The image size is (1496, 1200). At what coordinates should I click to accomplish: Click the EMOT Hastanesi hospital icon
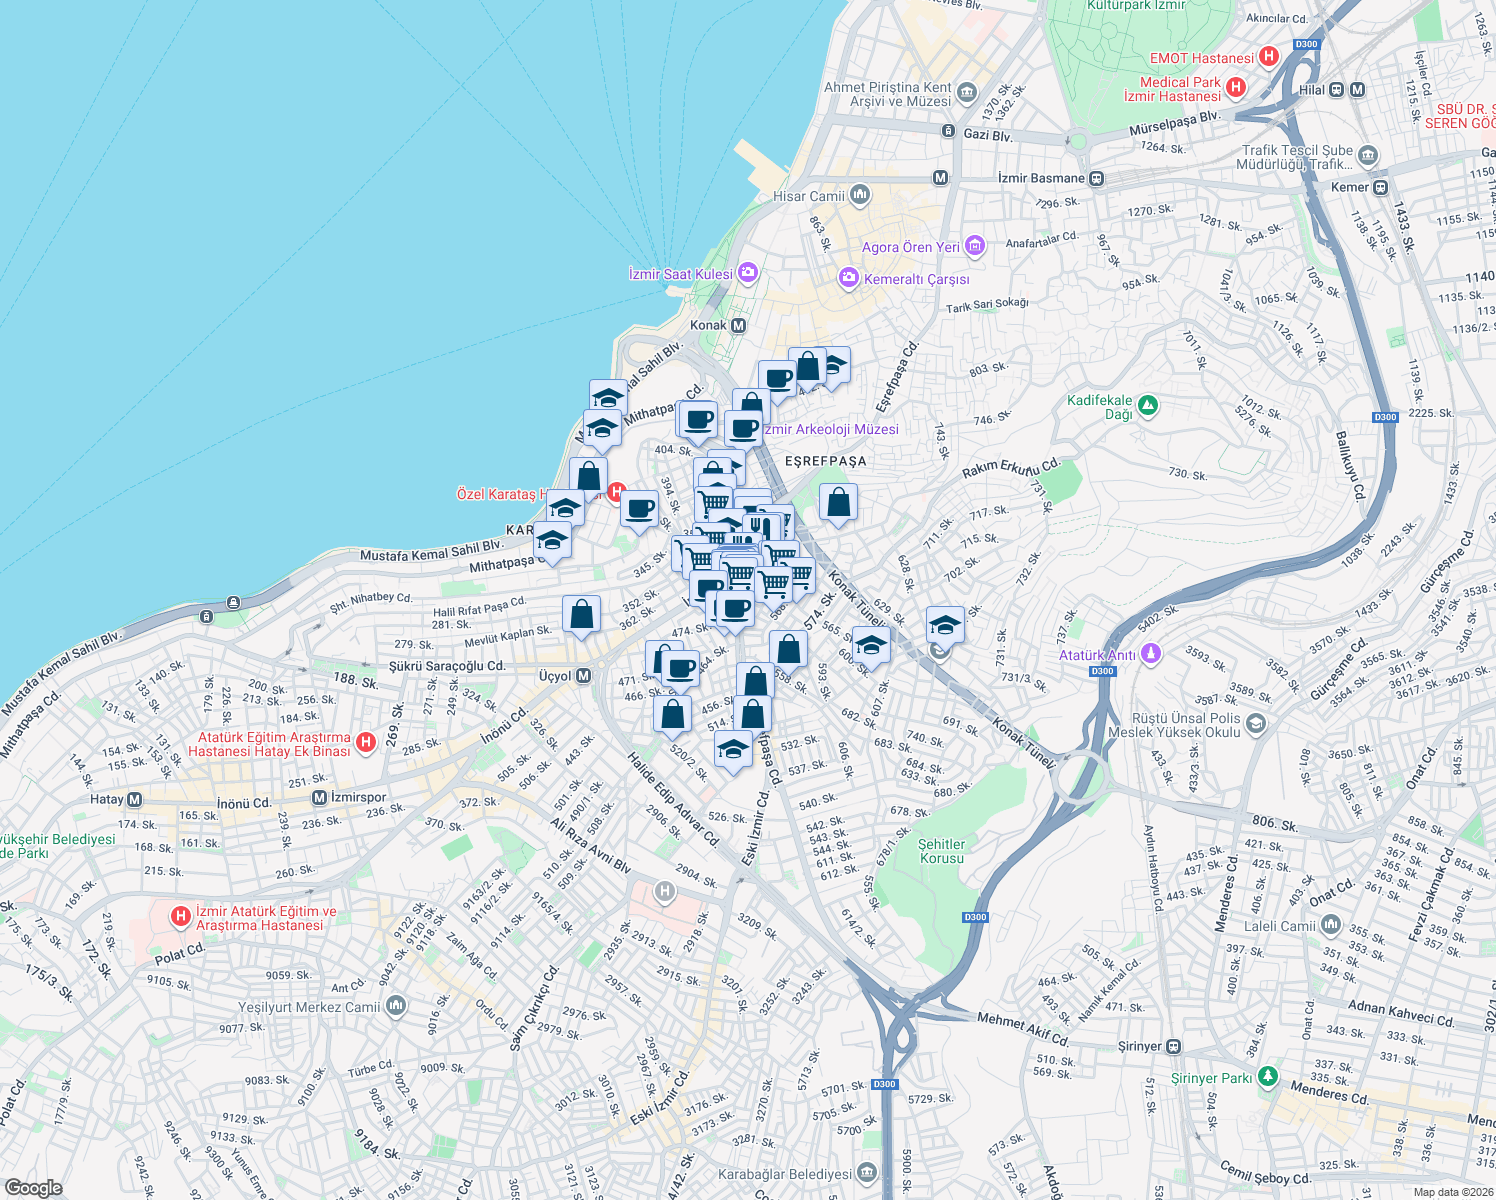pos(1270,58)
